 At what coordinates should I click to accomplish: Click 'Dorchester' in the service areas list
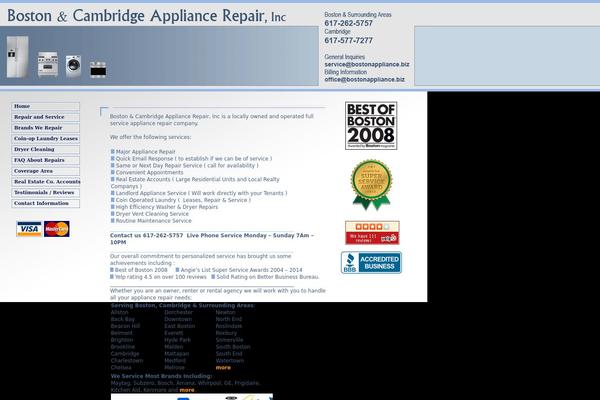[x=178, y=312]
